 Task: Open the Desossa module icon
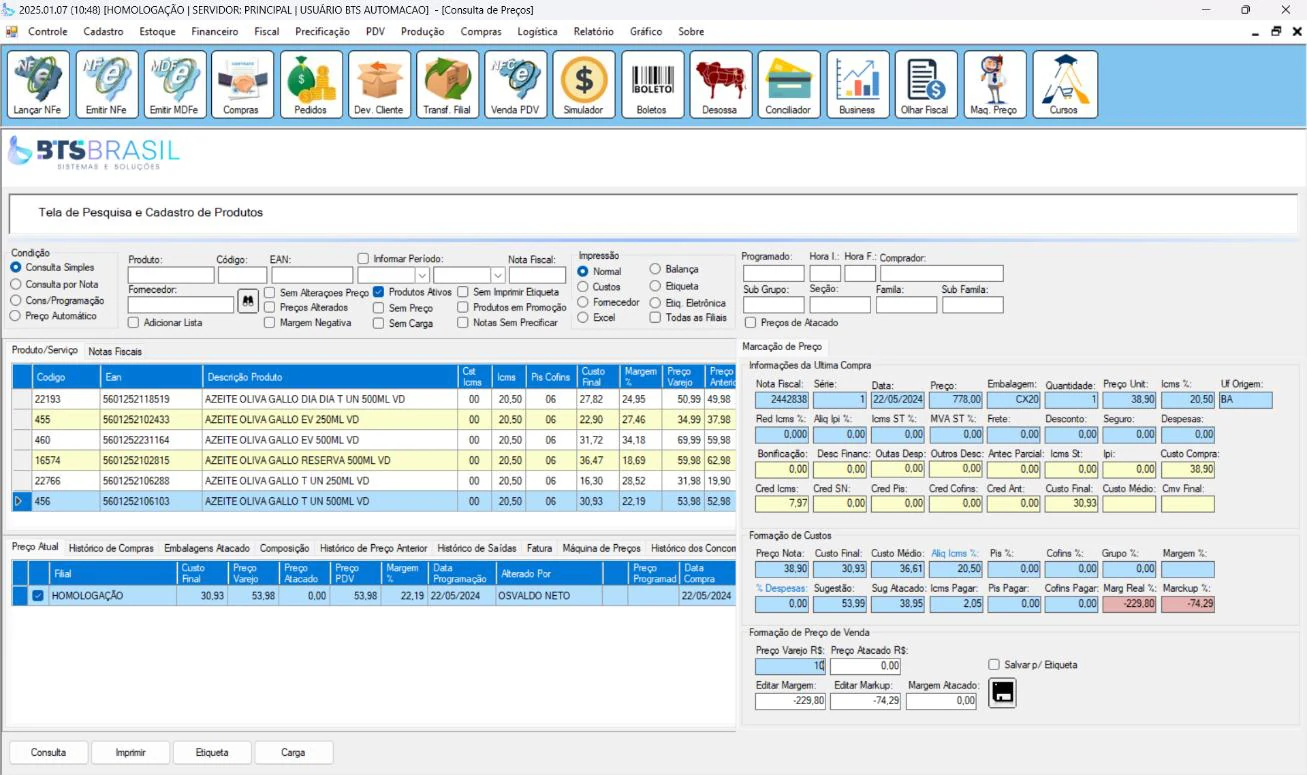pos(719,85)
